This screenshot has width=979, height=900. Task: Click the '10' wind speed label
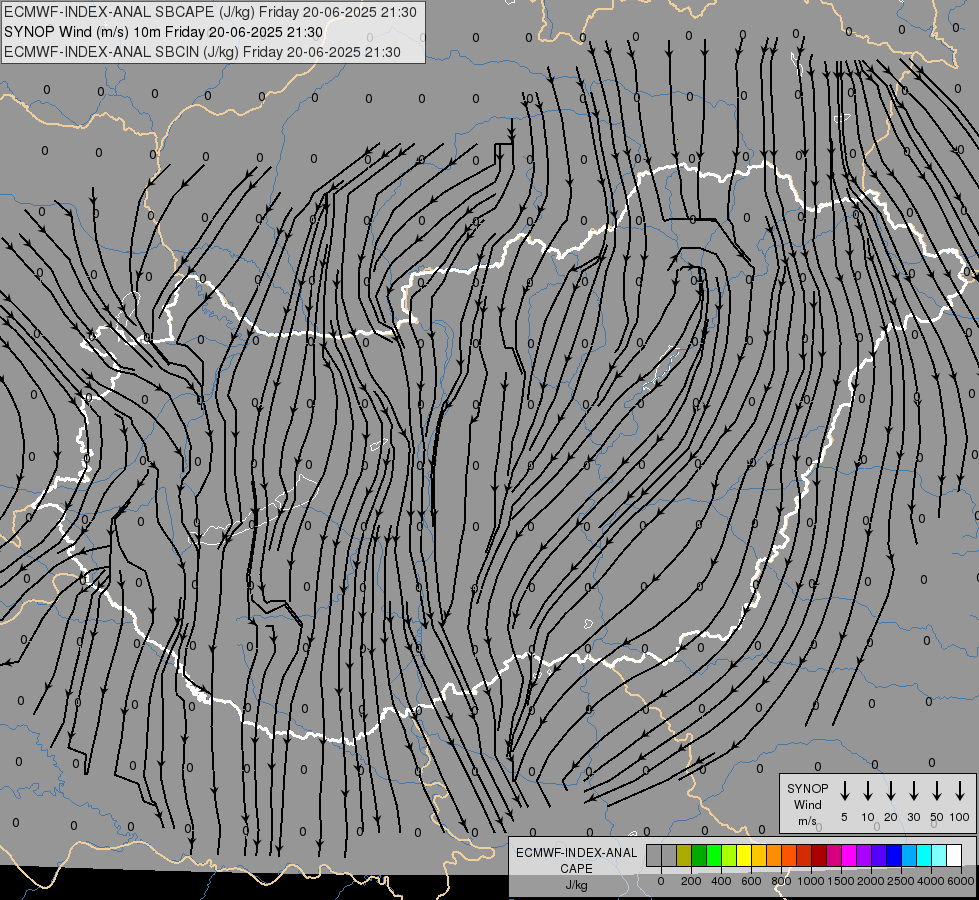coord(868,817)
